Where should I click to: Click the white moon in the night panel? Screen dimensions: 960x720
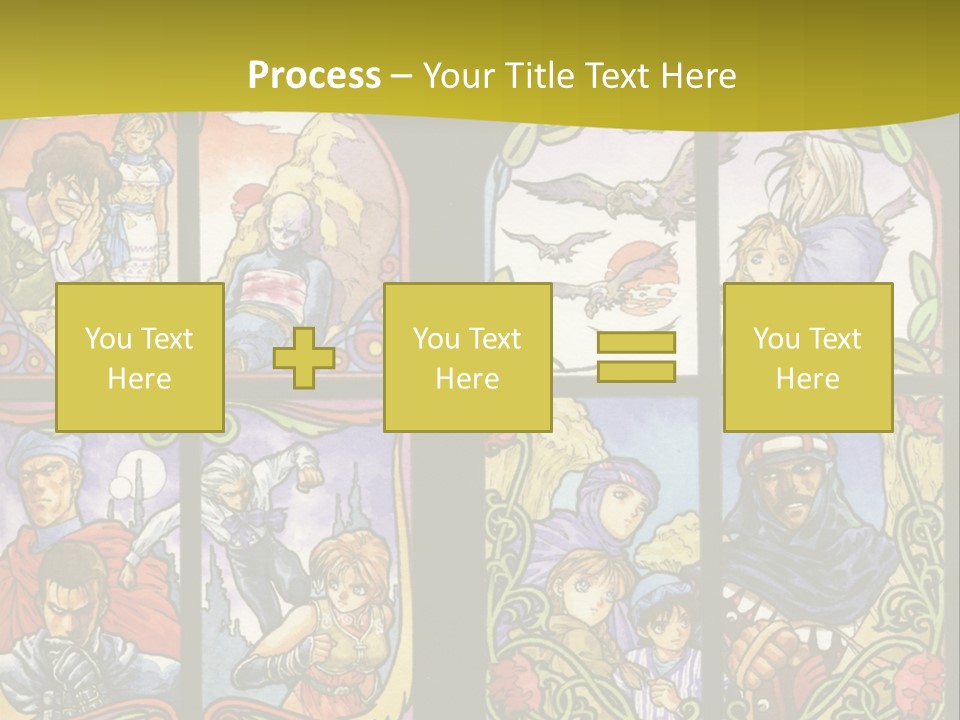[x=122, y=487]
